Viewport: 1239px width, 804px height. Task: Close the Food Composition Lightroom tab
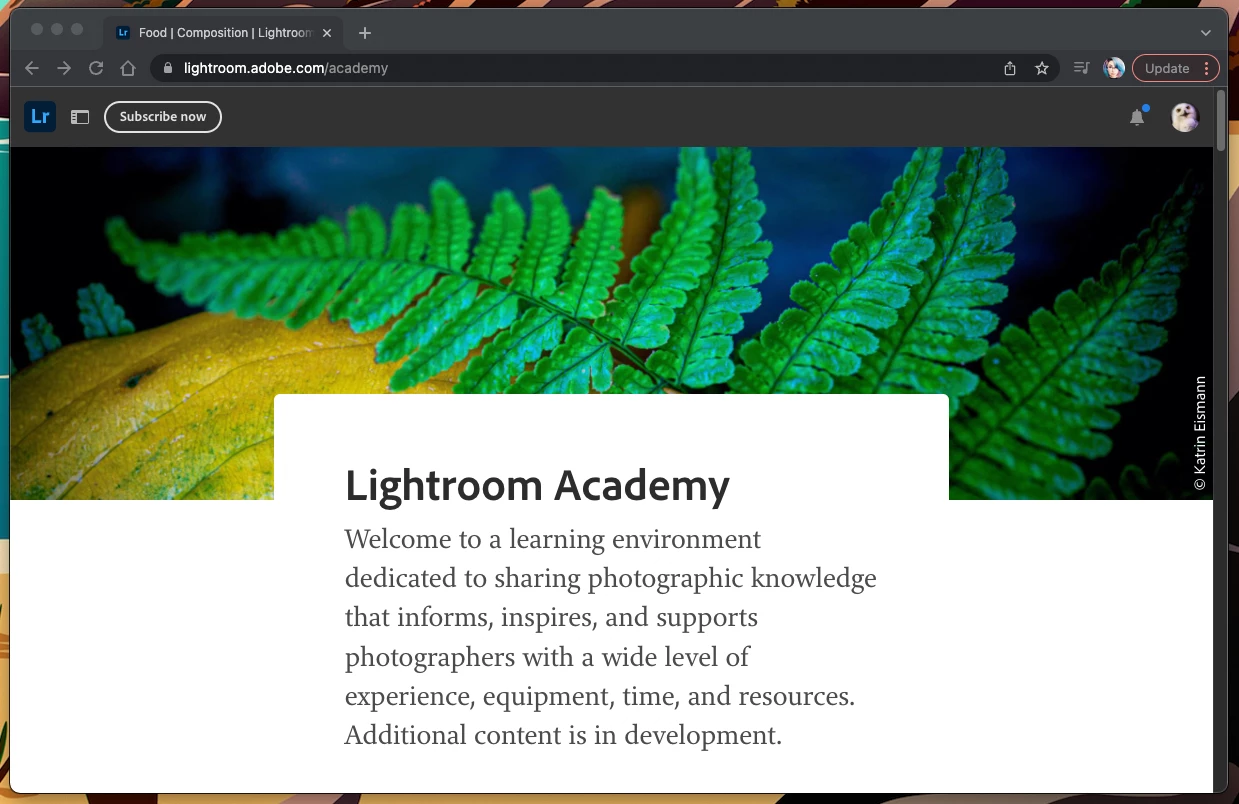pyautogui.click(x=327, y=33)
